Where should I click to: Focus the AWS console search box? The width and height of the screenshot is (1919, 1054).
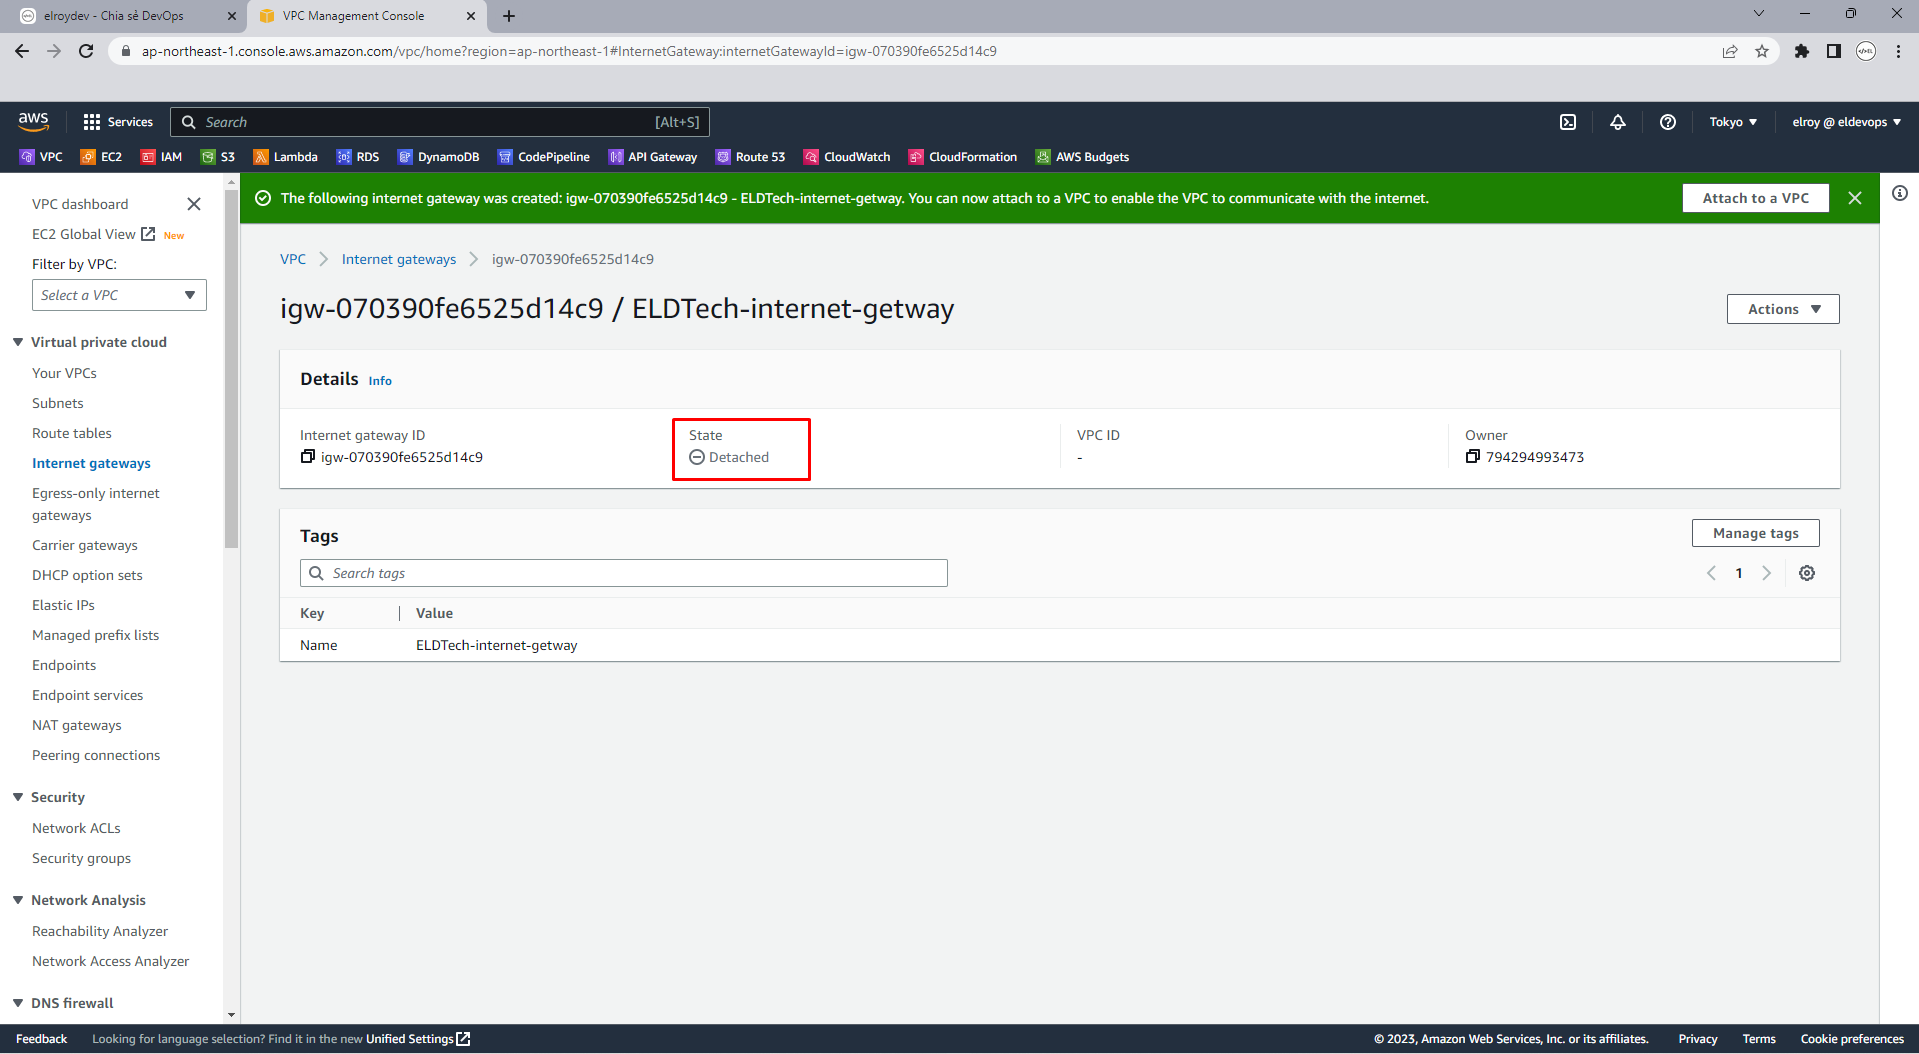tap(440, 122)
